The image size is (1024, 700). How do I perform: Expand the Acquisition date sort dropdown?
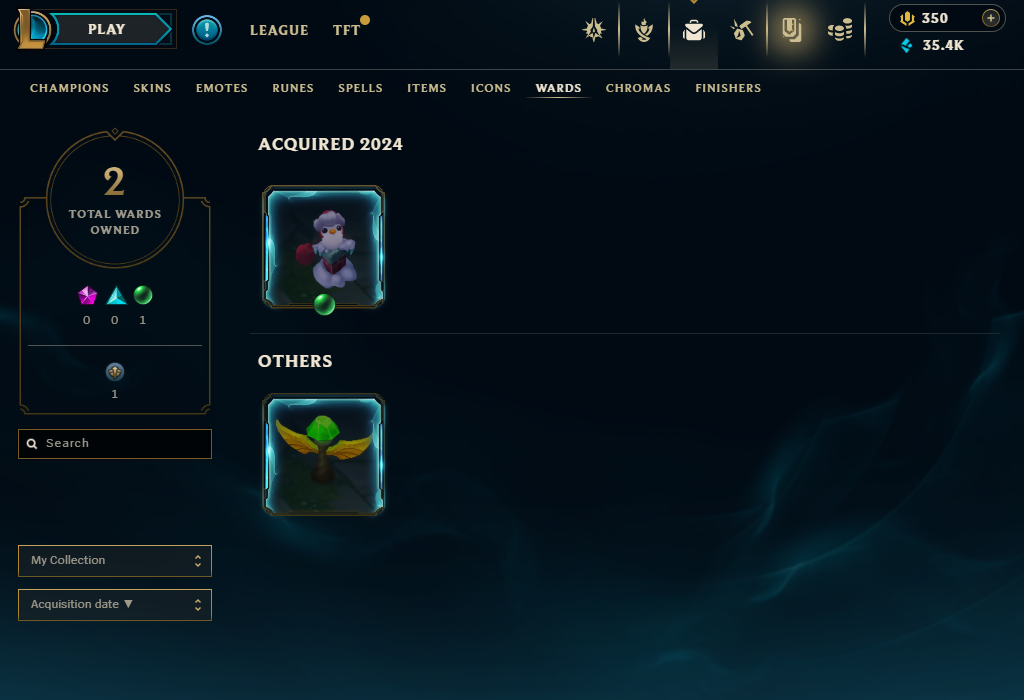pyautogui.click(x=115, y=605)
